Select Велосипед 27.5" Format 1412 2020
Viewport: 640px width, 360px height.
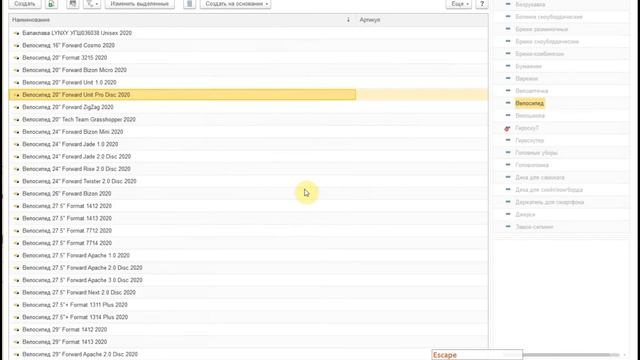(248, 206)
